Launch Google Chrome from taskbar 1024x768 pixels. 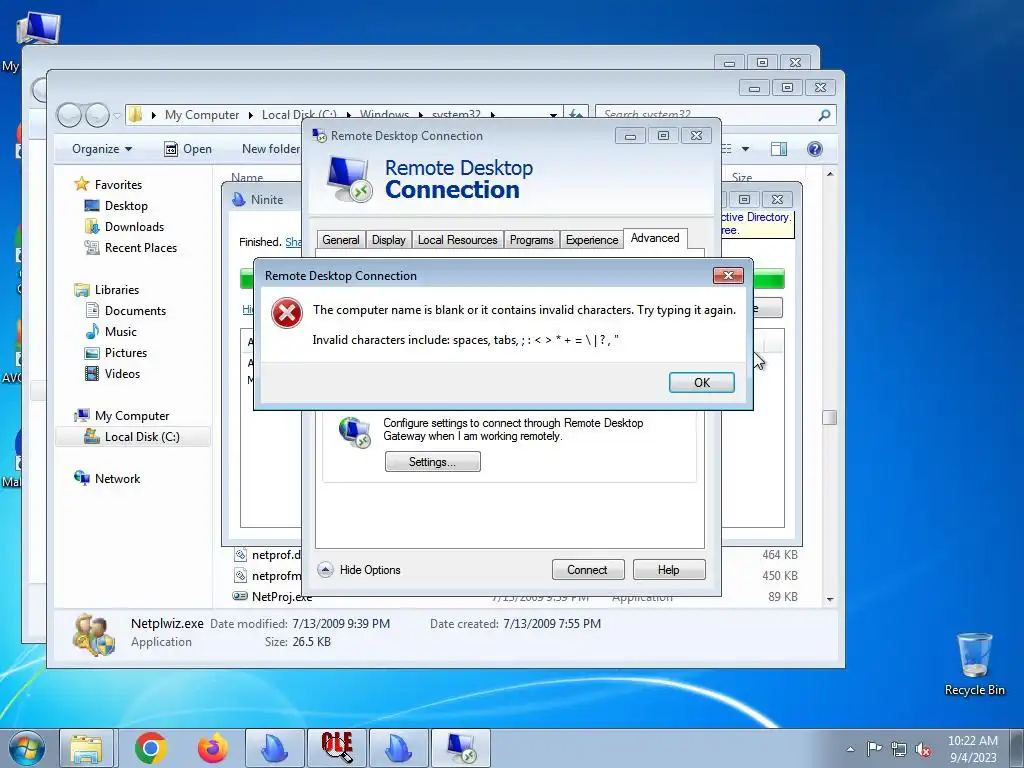(x=151, y=748)
